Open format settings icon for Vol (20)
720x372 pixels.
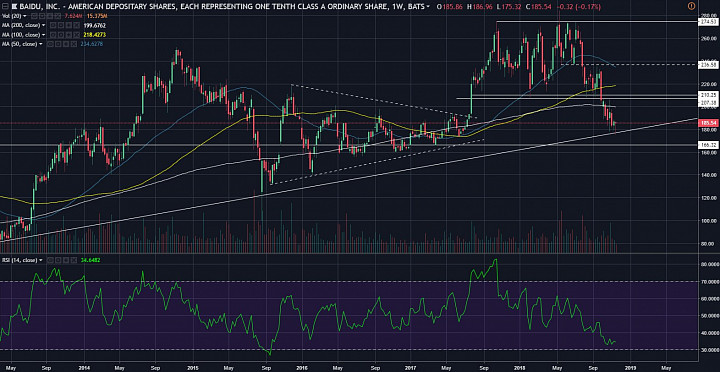pyautogui.click(x=42, y=16)
